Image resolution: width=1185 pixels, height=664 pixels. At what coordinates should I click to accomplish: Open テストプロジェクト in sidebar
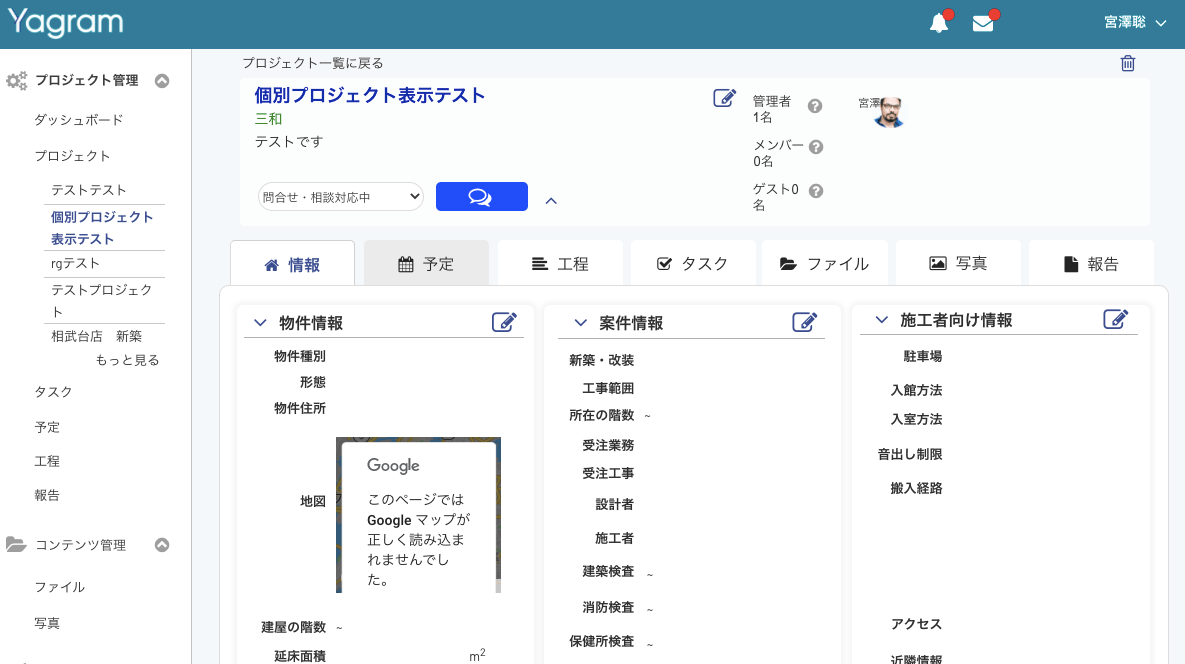click(103, 300)
